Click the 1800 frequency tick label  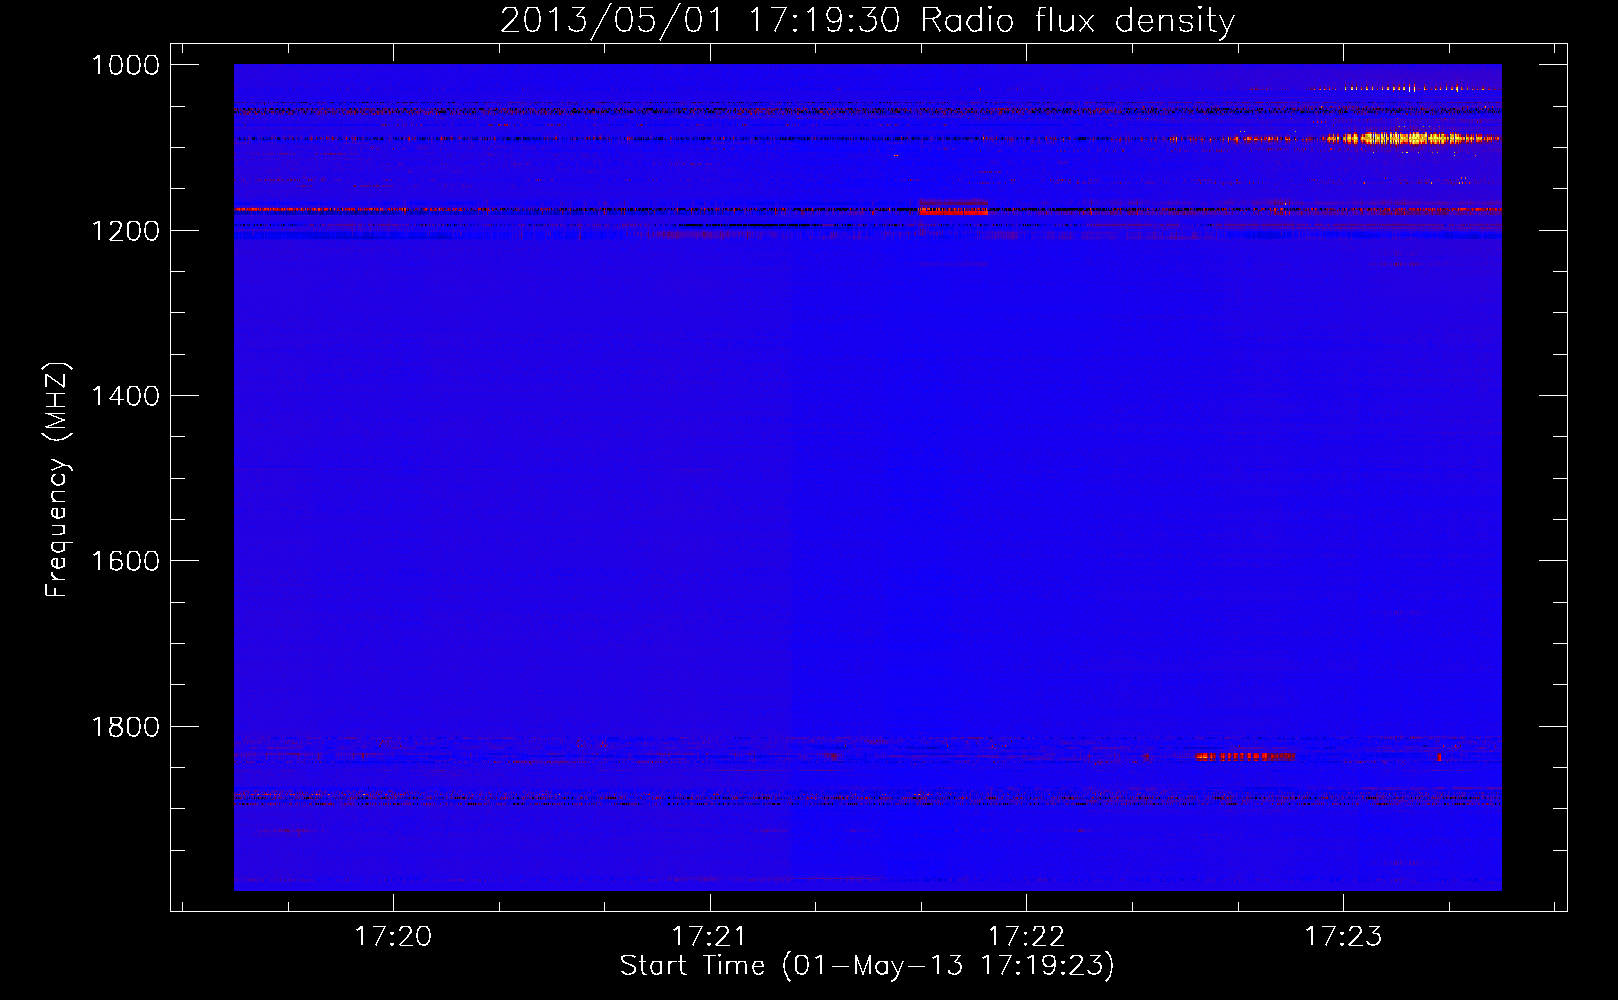pyautogui.click(x=125, y=727)
